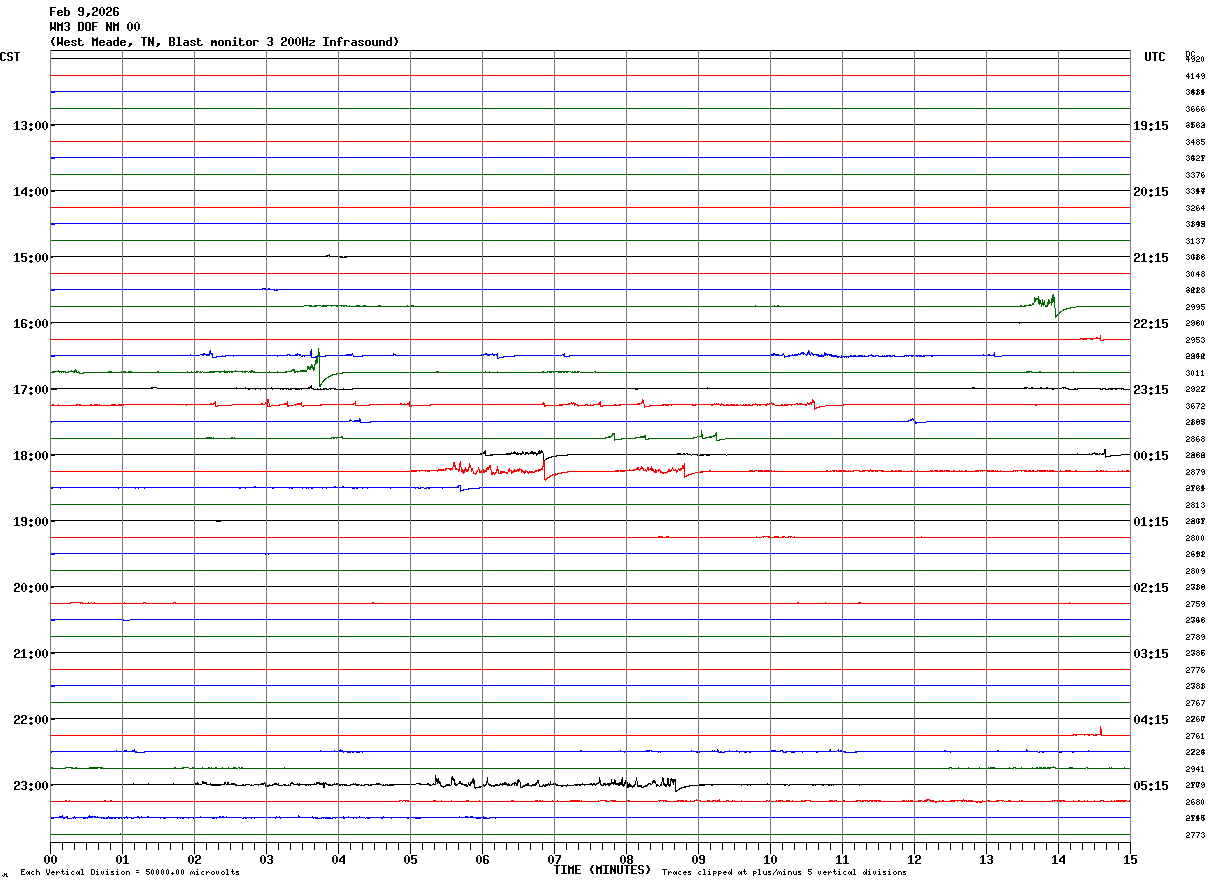Click DC offset value 3376
Viewport: 1210px width, 886px height.
tap(1195, 175)
